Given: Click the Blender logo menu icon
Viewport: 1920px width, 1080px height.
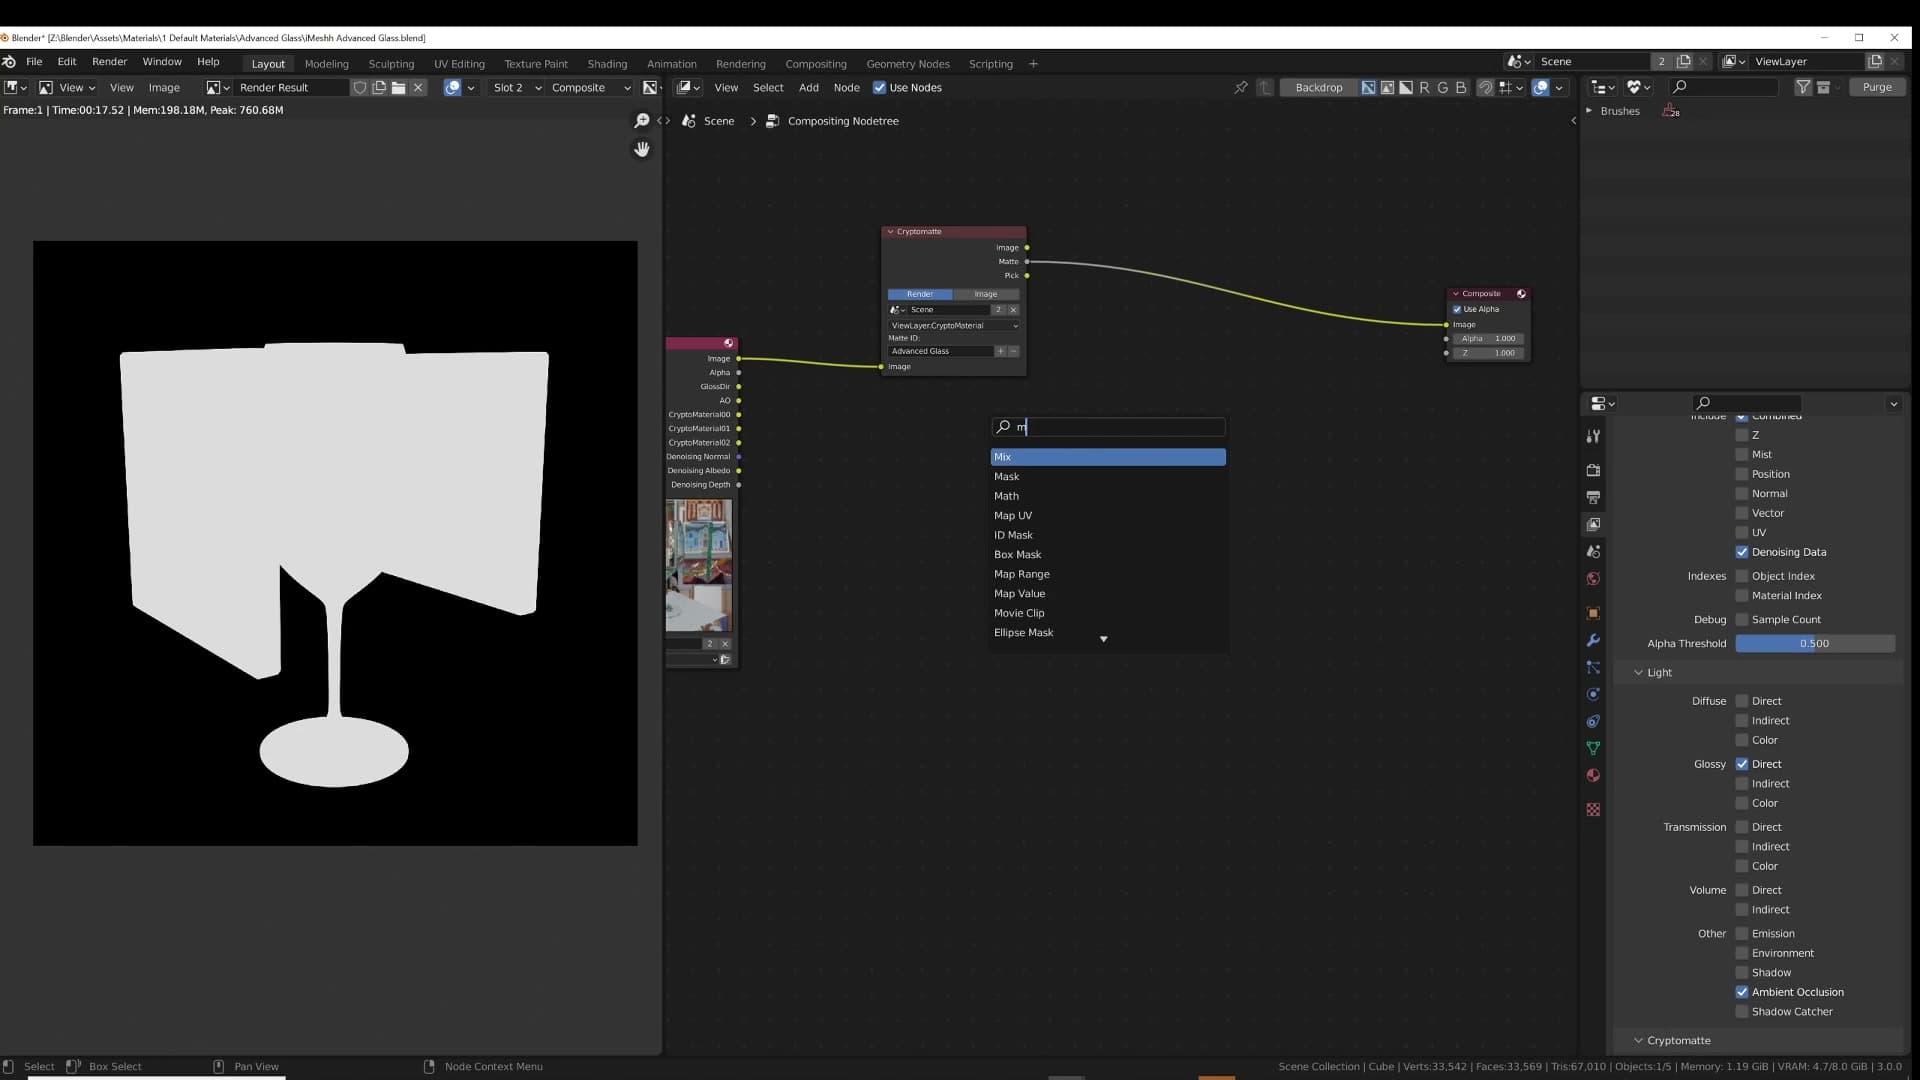Looking at the screenshot, I should pos(9,62).
